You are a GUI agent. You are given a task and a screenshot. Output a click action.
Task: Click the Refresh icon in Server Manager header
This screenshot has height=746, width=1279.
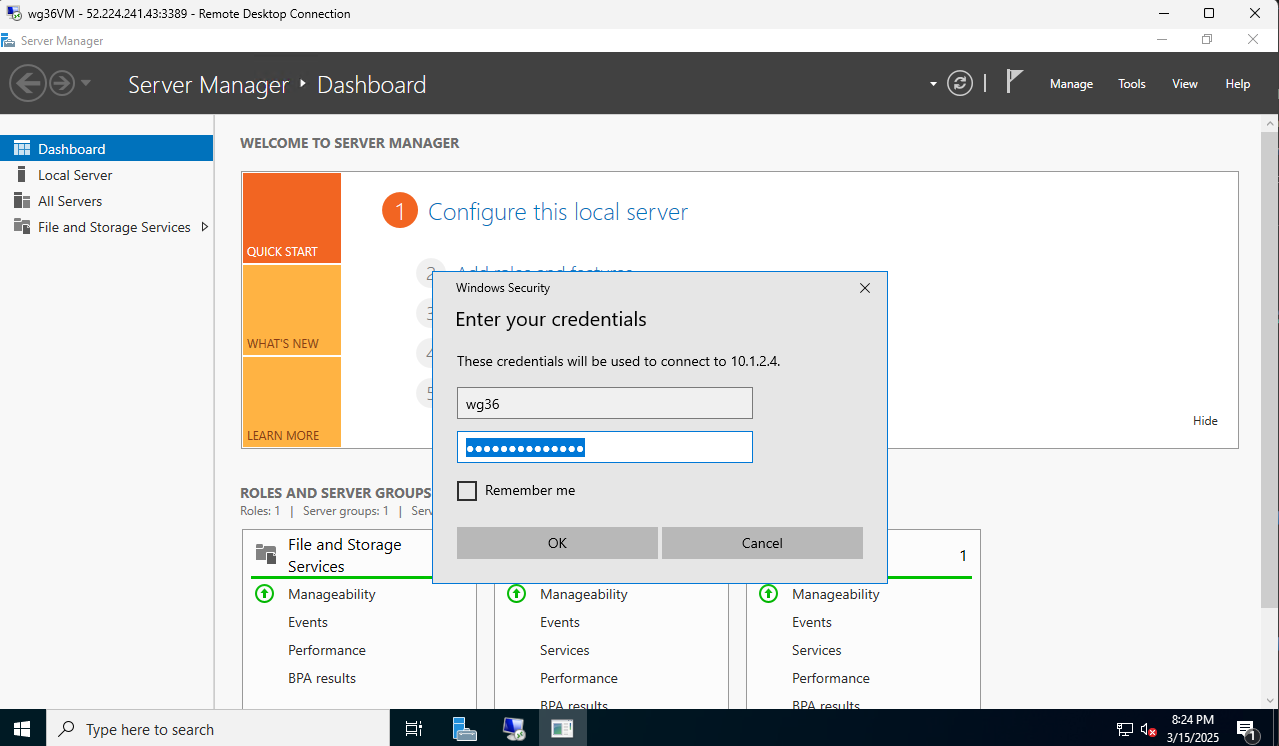pyautogui.click(x=960, y=84)
